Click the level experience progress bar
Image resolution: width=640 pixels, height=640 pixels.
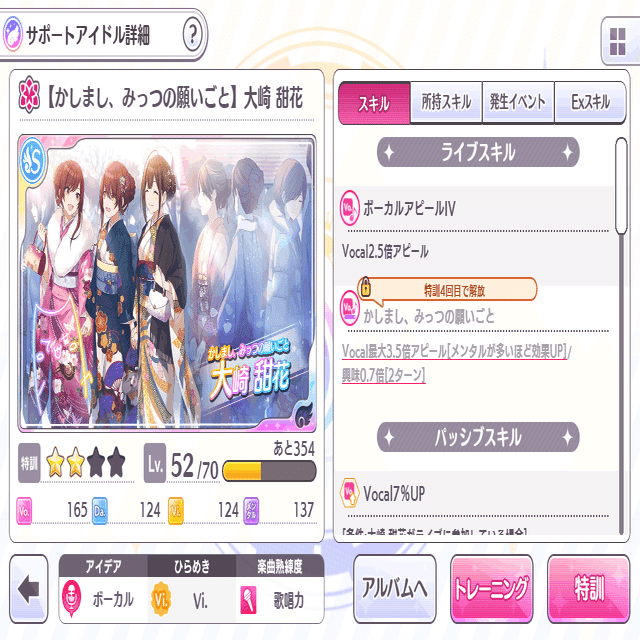click(x=269, y=471)
